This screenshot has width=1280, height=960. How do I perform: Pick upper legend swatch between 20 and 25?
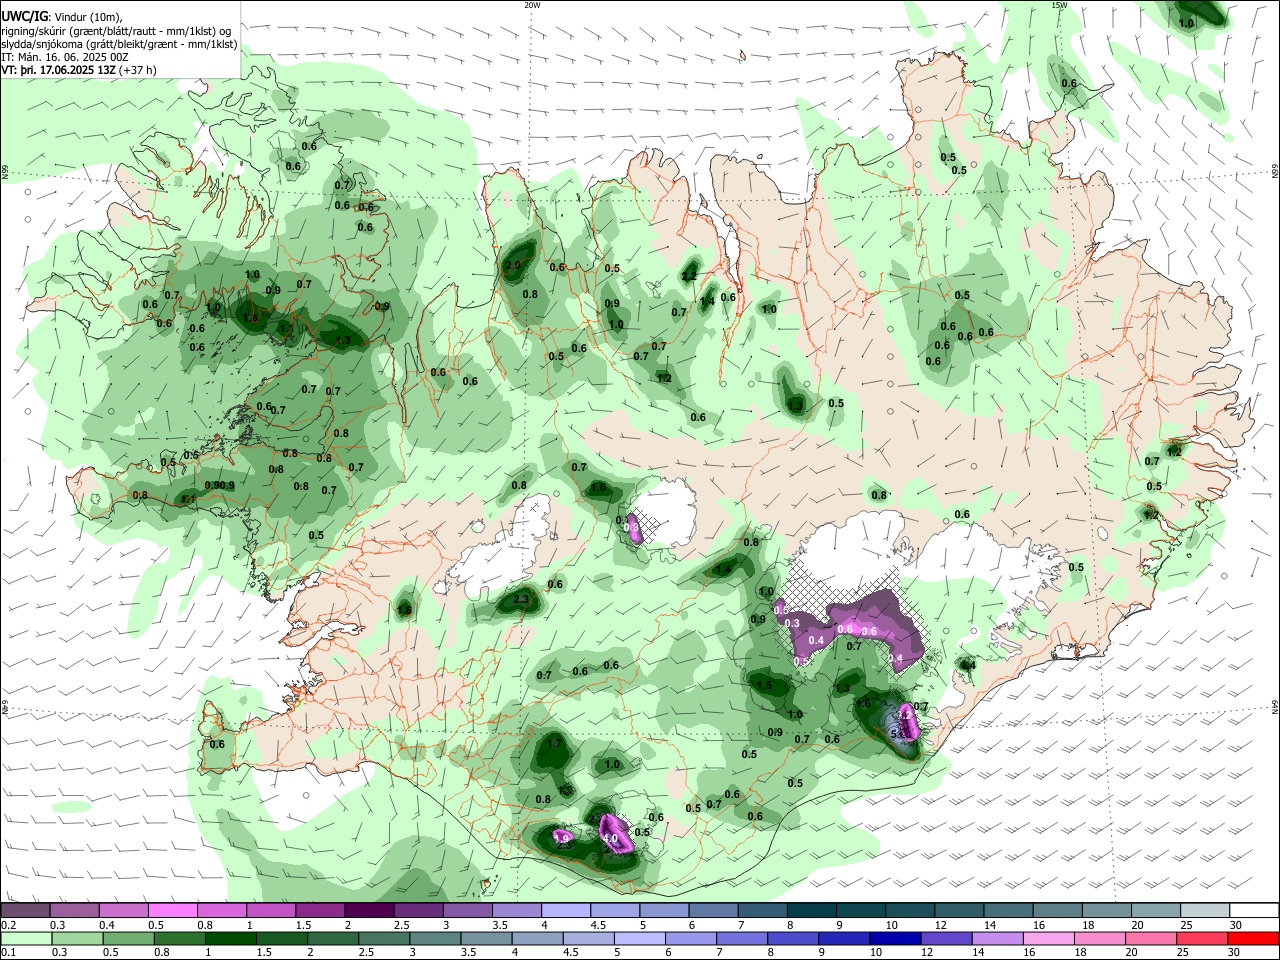pos(1157,910)
